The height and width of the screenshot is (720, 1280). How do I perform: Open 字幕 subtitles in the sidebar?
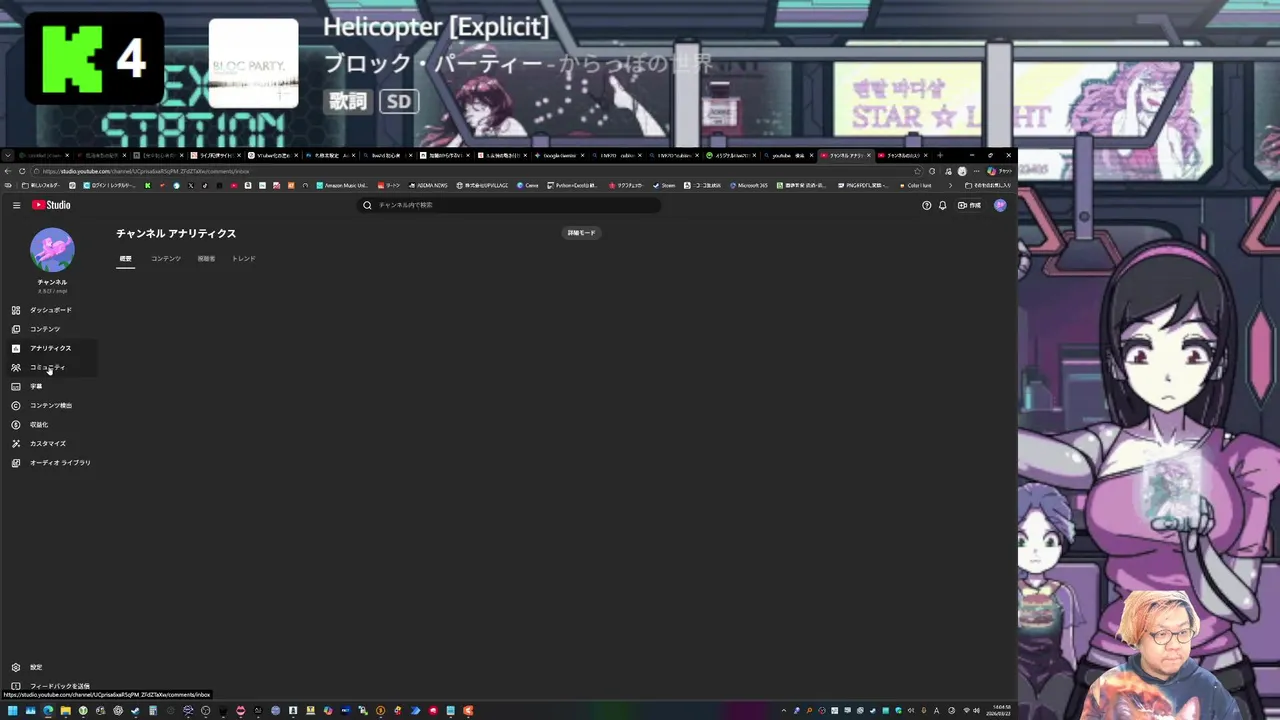[50, 386]
